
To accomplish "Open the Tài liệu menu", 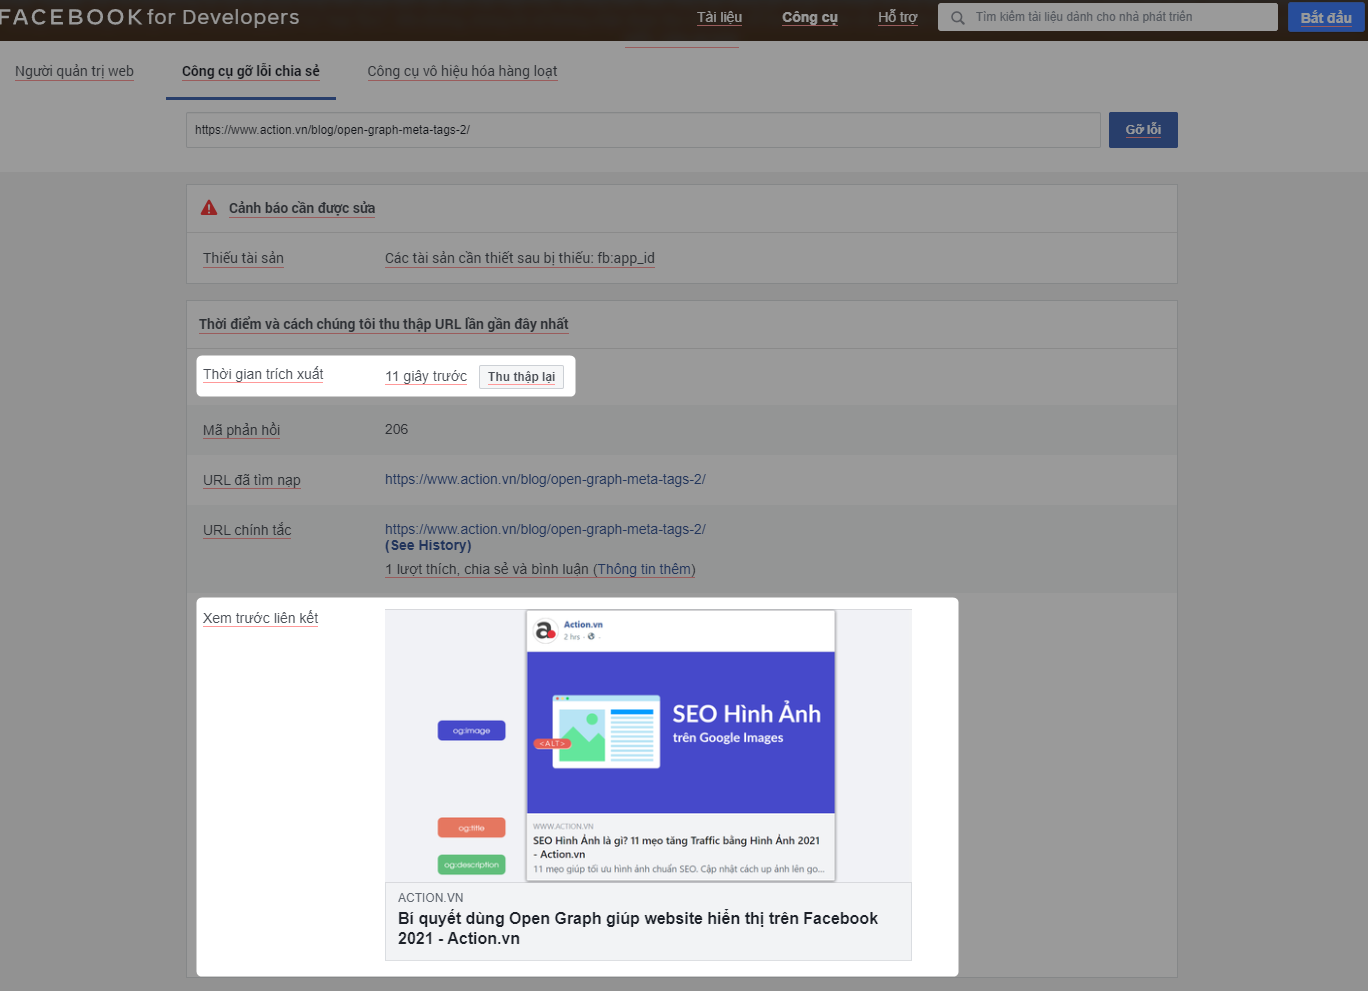I will (720, 17).
